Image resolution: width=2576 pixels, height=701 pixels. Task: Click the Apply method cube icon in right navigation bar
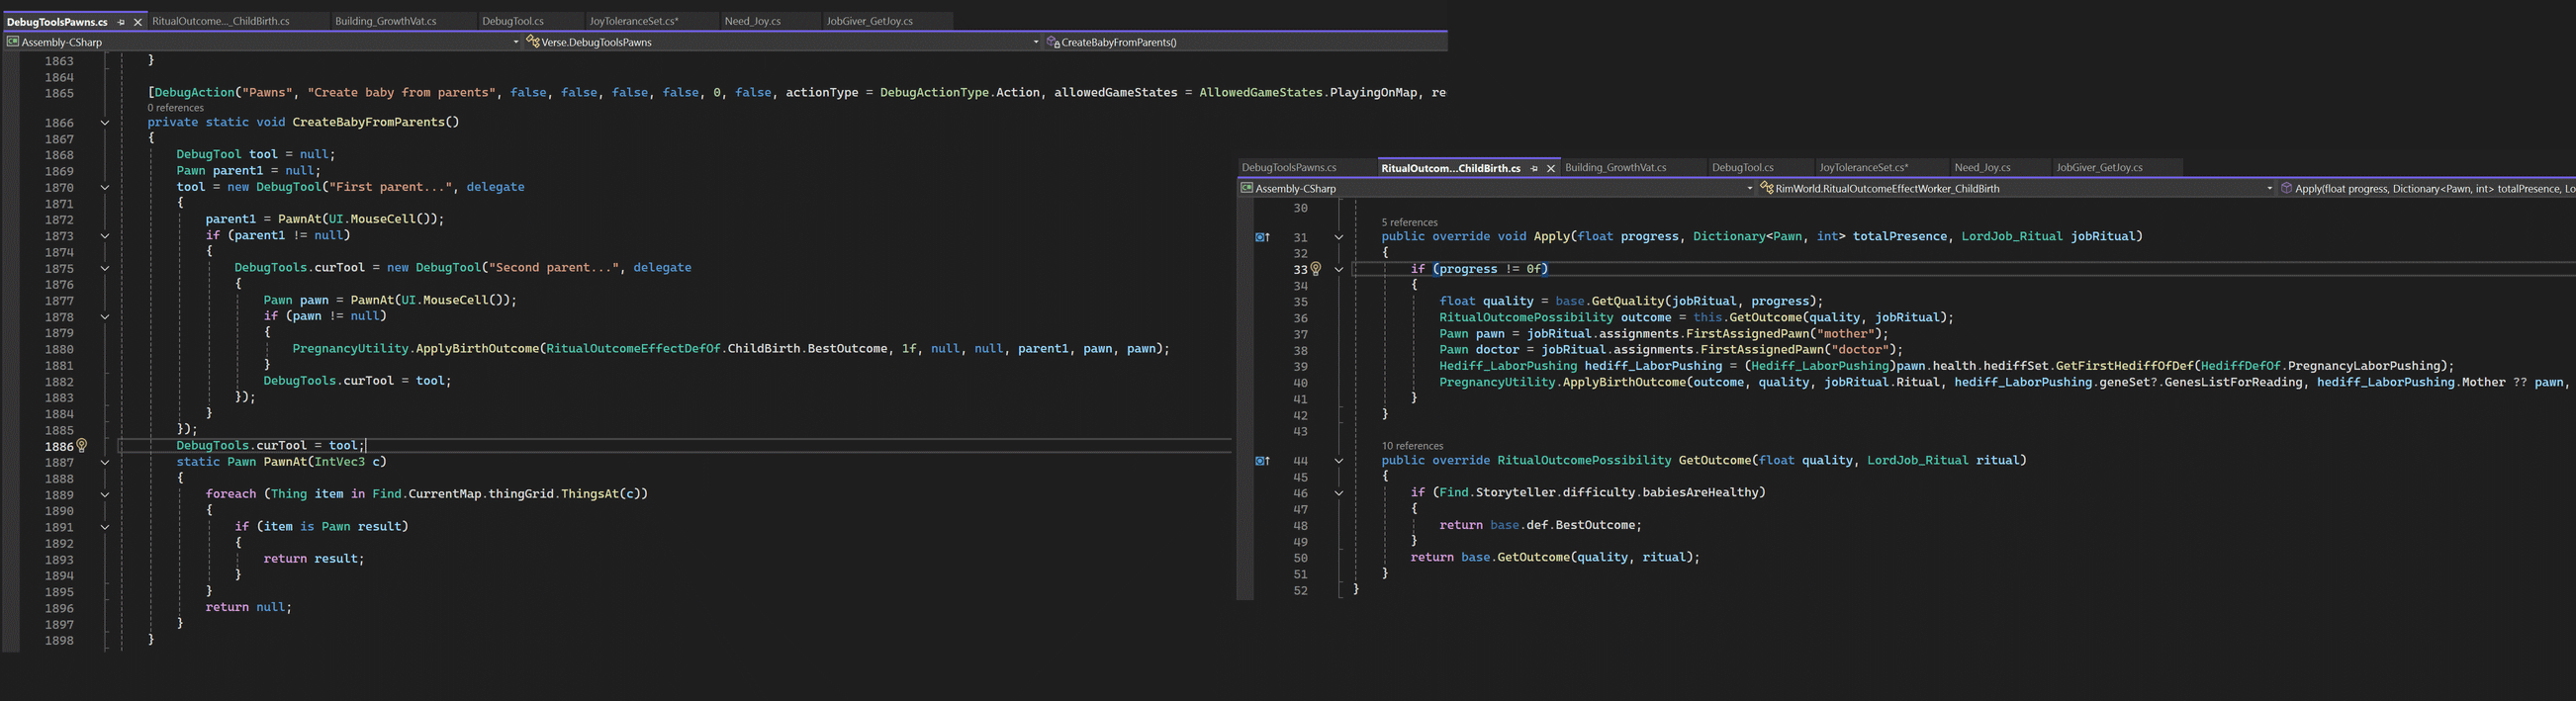pos(2286,188)
